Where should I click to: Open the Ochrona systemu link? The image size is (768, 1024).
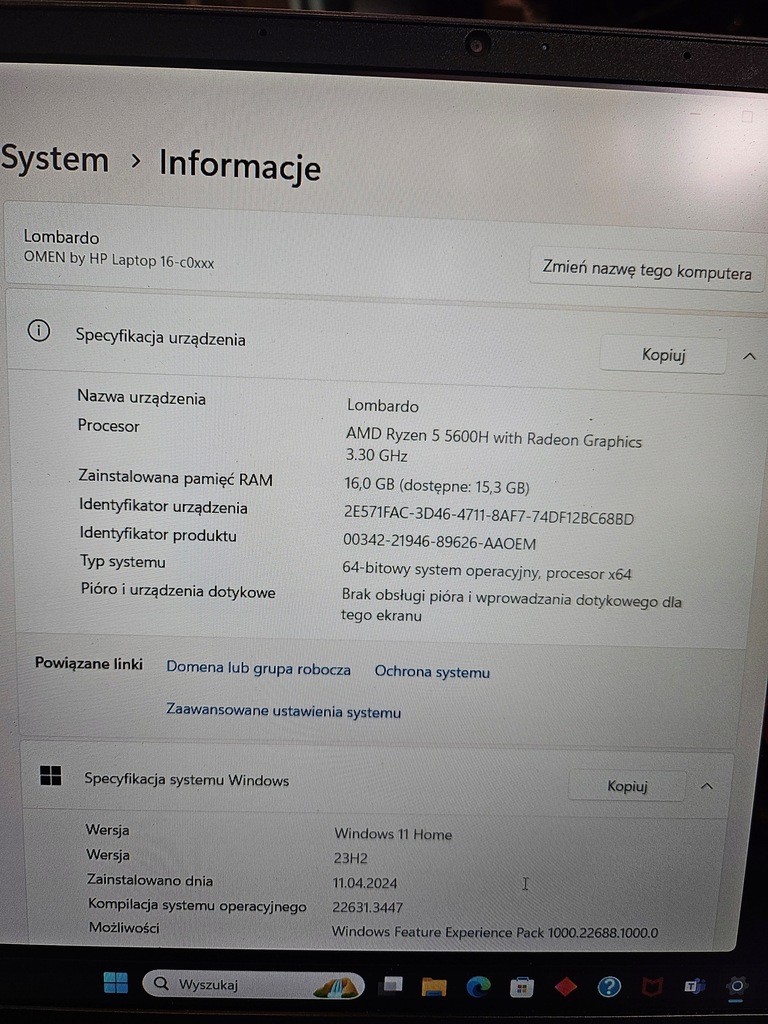tap(432, 671)
